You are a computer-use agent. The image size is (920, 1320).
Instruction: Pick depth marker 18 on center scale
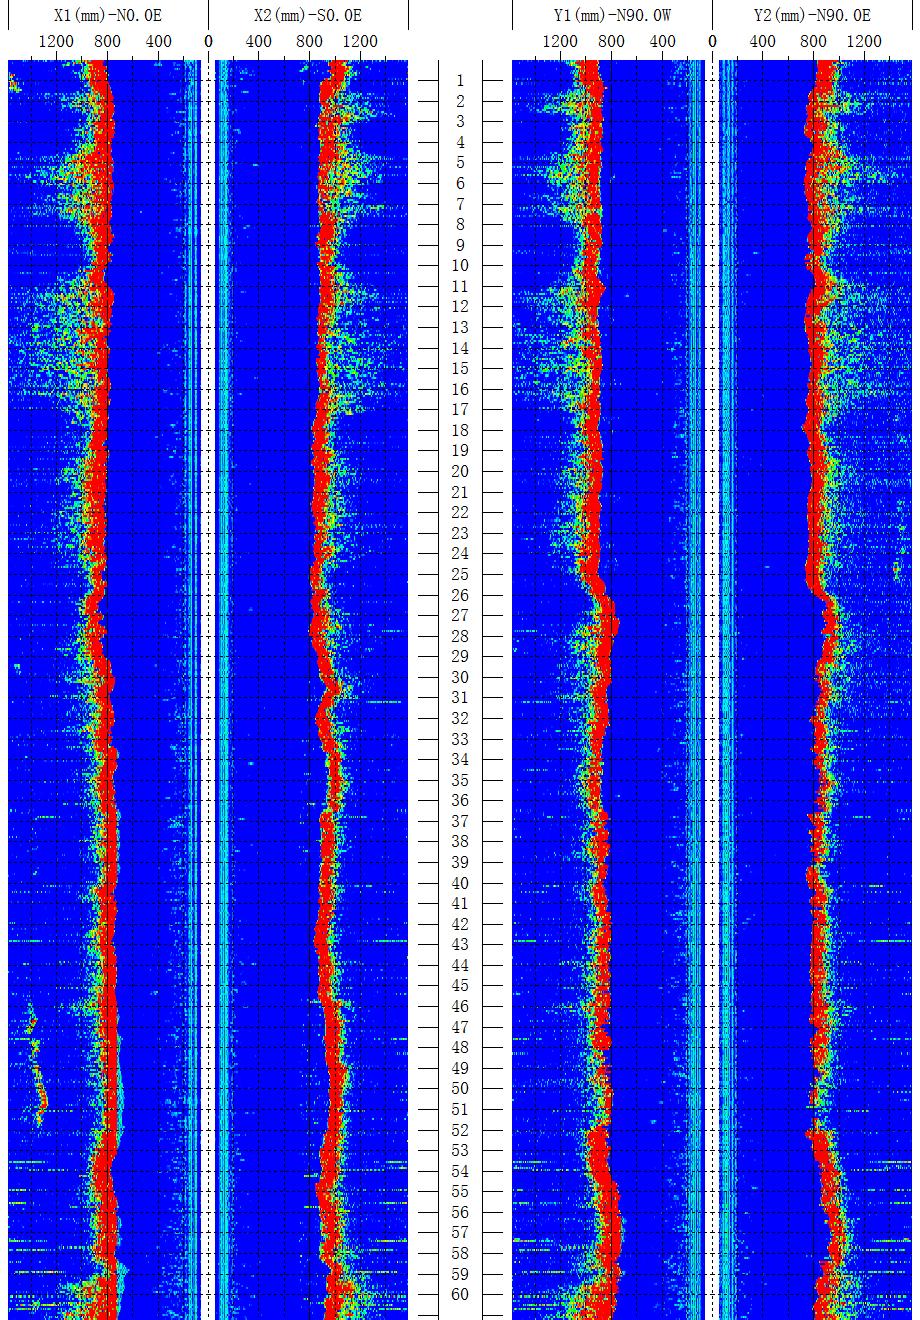[x=460, y=430]
